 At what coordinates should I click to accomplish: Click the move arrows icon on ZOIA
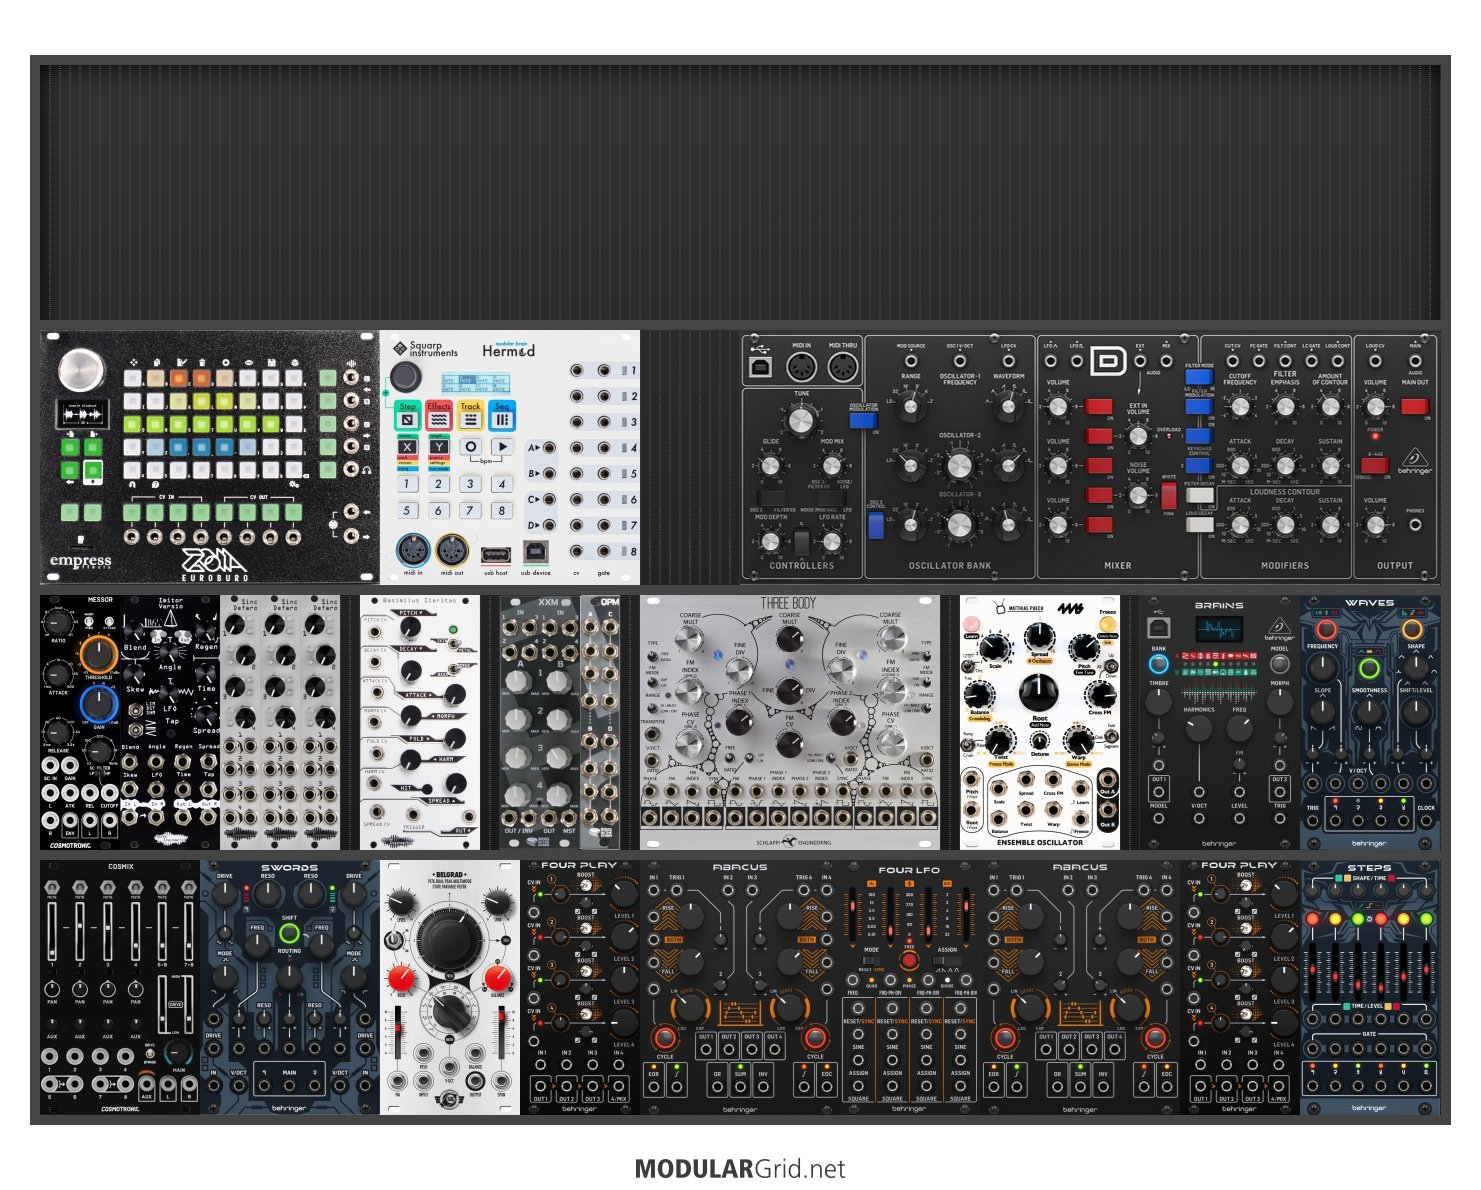134,363
